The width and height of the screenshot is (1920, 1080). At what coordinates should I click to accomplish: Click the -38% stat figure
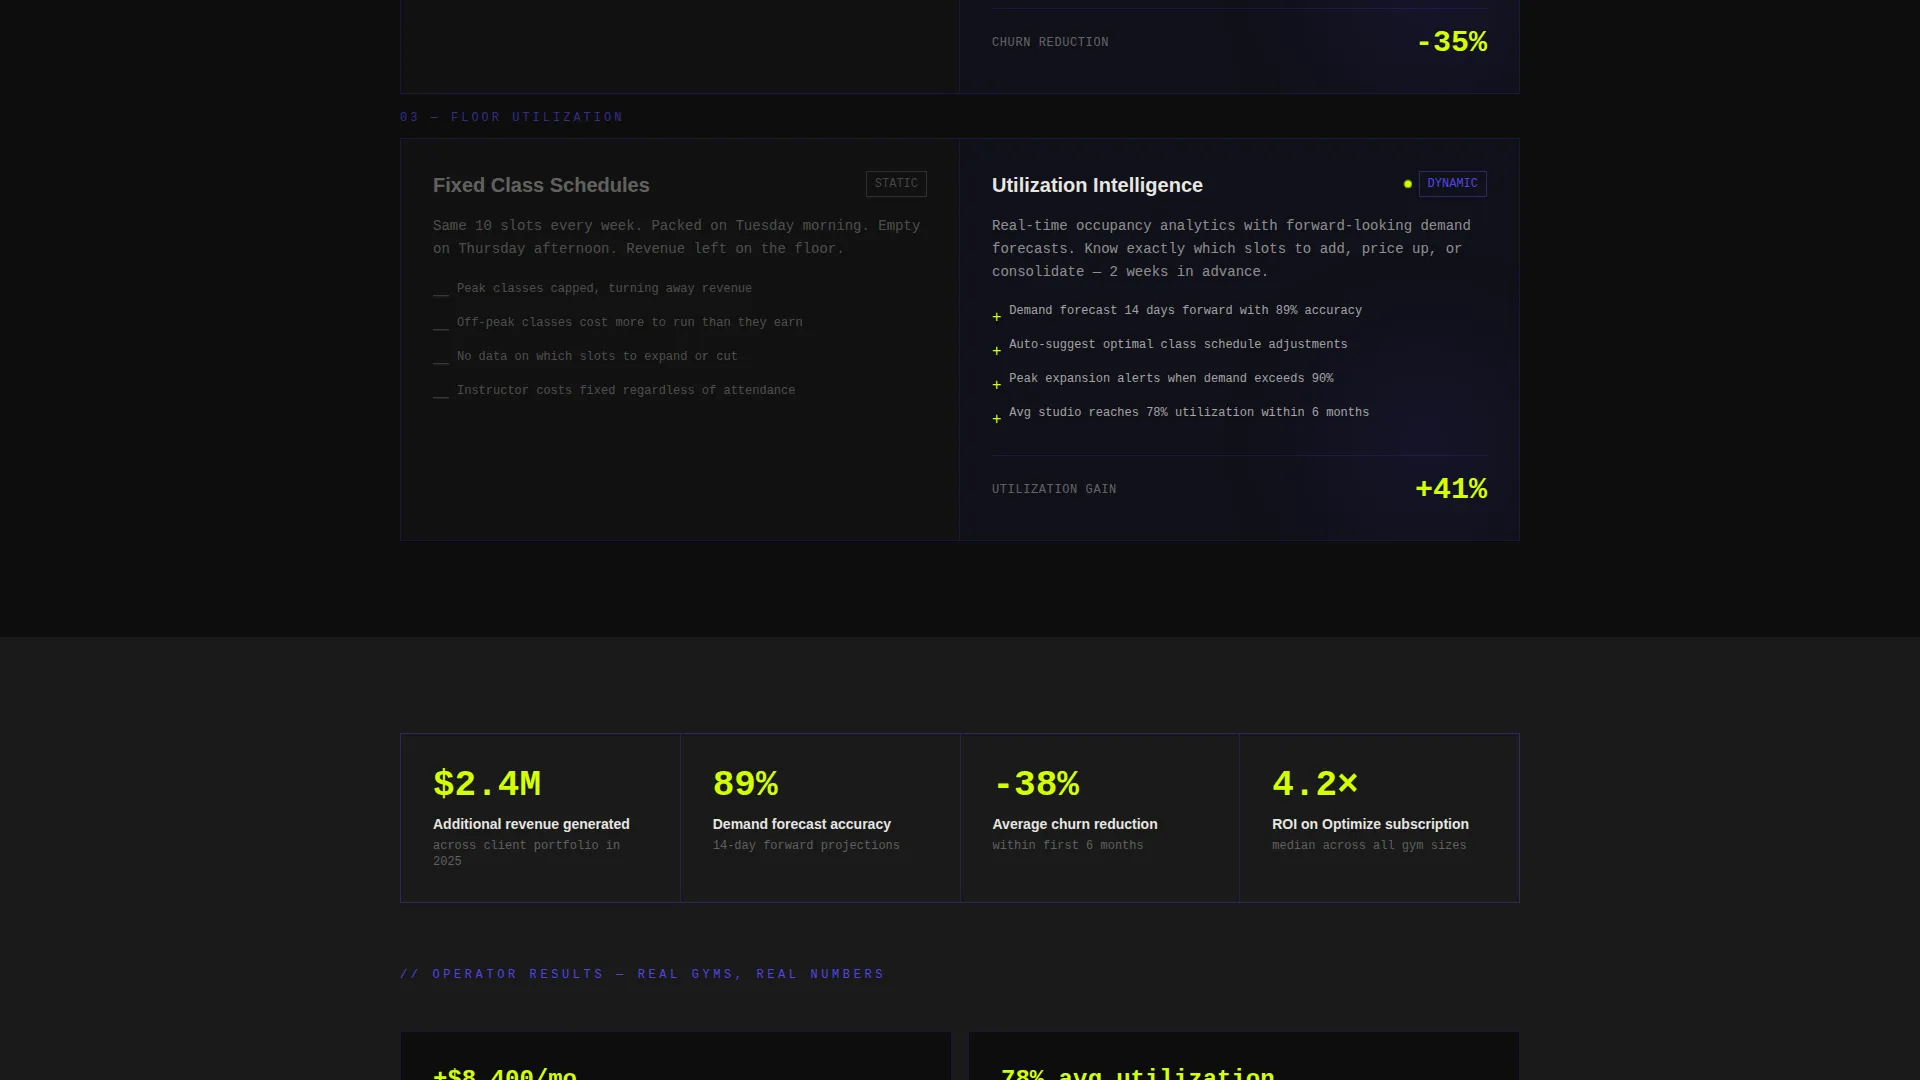(x=1036, y=784)
